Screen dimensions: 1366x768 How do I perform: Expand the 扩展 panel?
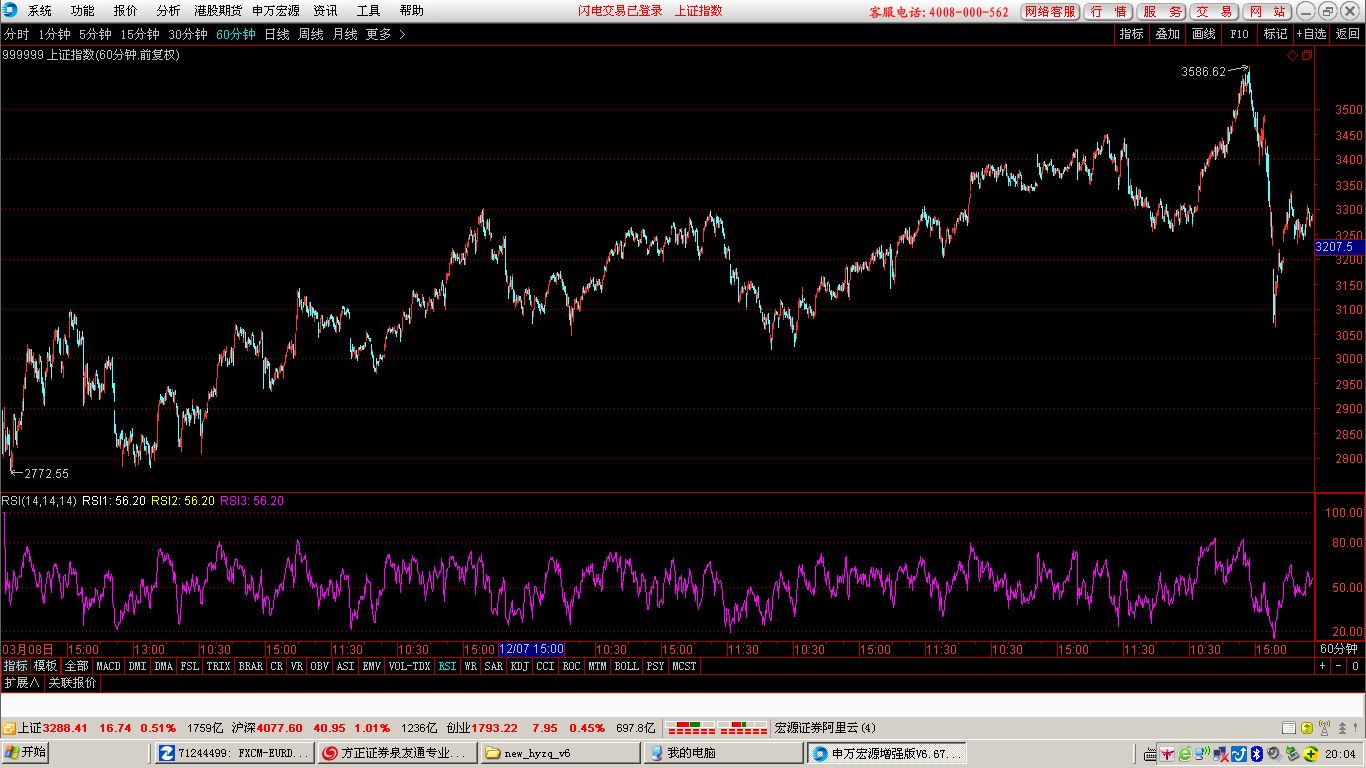(x=22, y=683)
